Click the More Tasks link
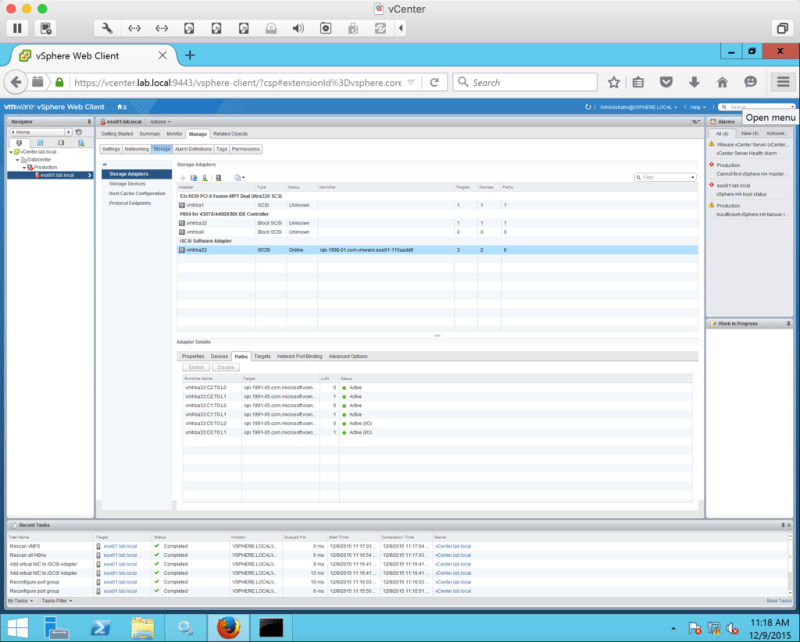This screenshot has width=800, height=642. 778,600
